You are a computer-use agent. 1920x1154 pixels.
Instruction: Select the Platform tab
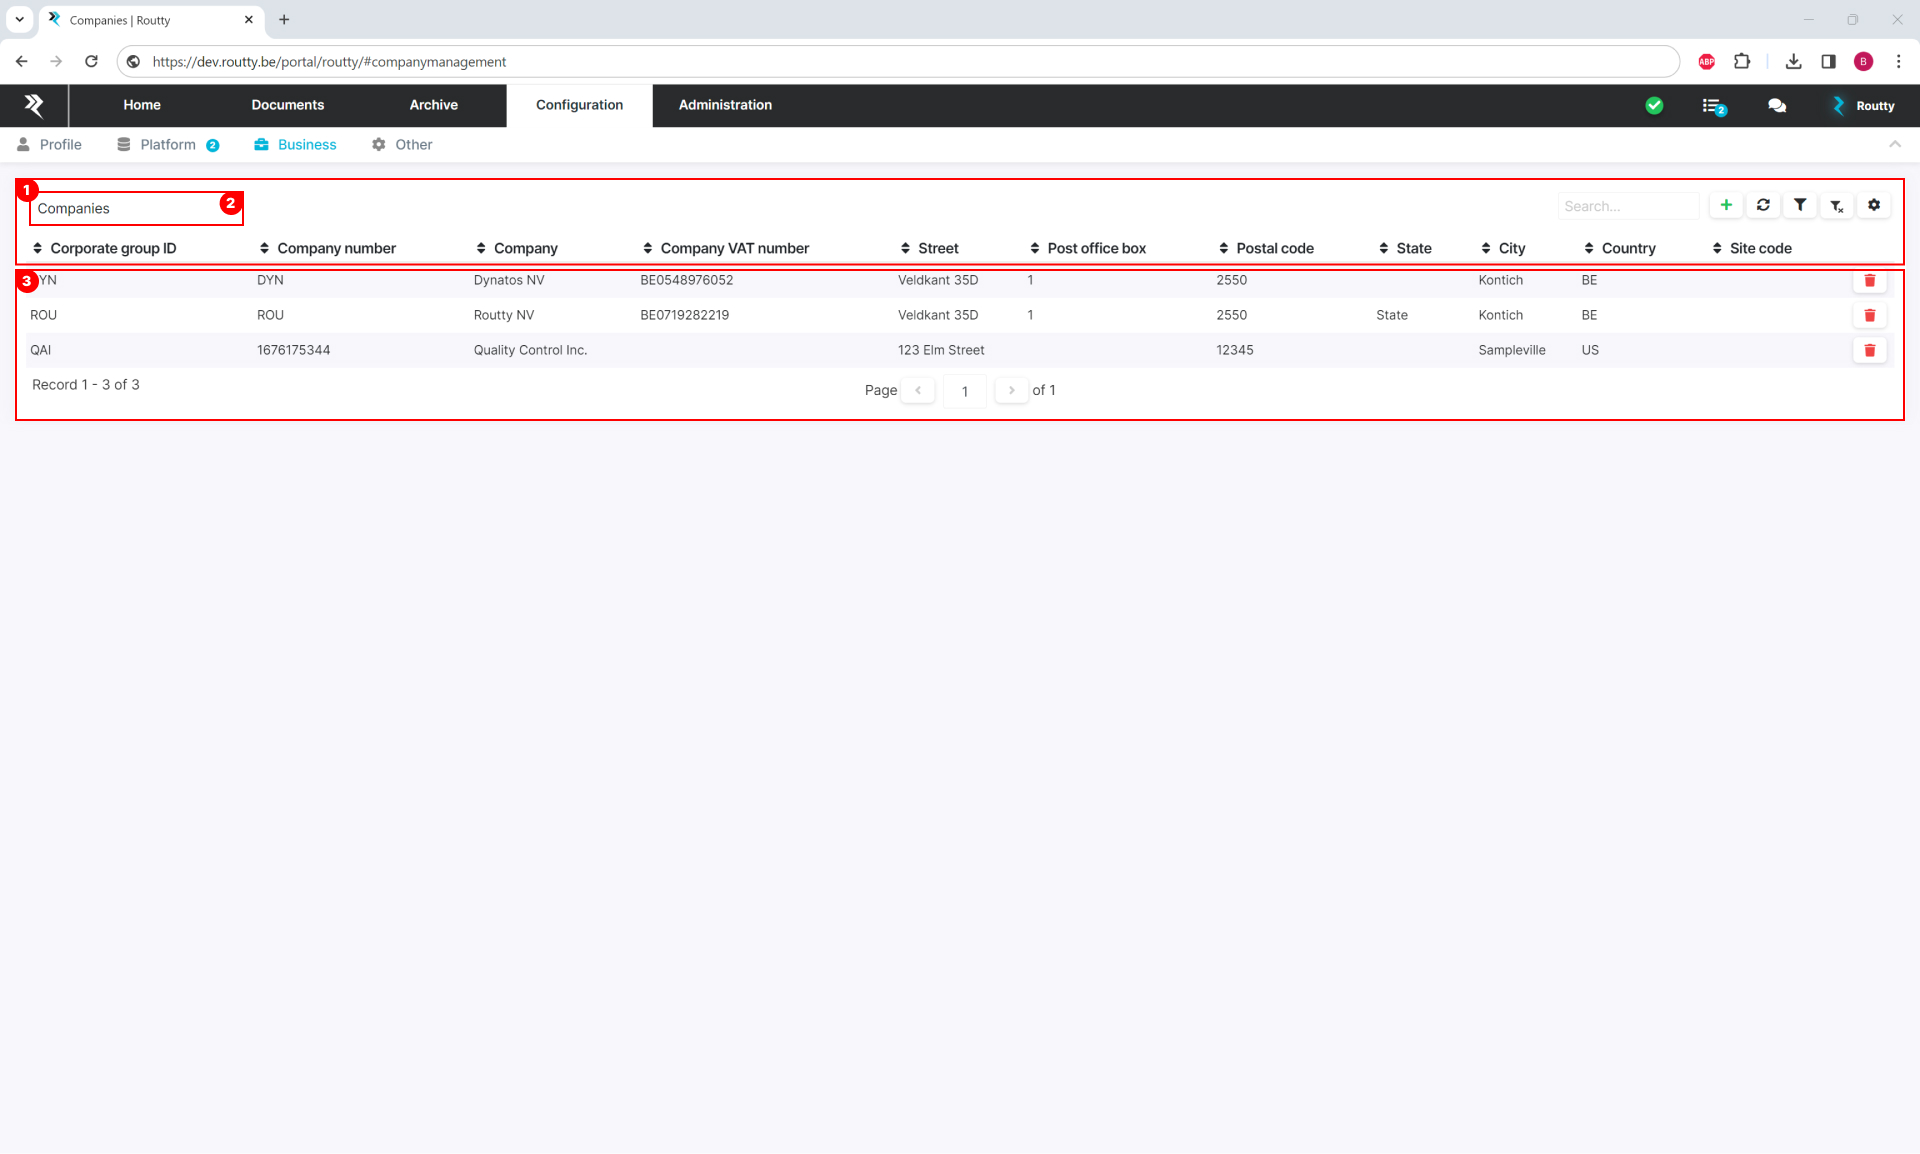tap(166, 144)
